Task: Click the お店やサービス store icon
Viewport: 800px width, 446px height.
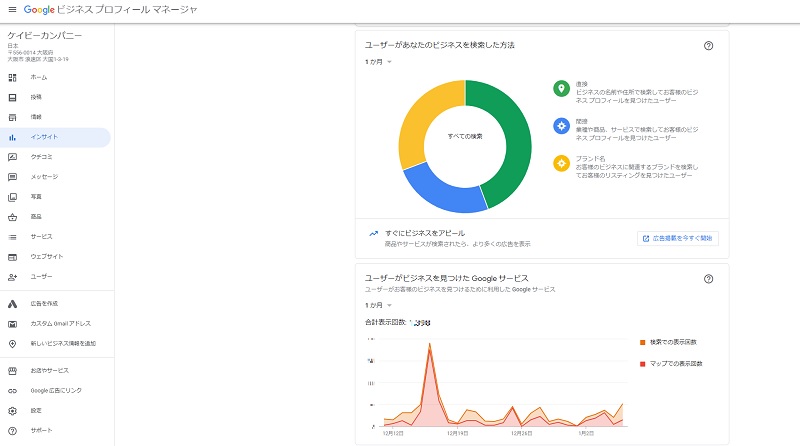Action: pos(12,371)
